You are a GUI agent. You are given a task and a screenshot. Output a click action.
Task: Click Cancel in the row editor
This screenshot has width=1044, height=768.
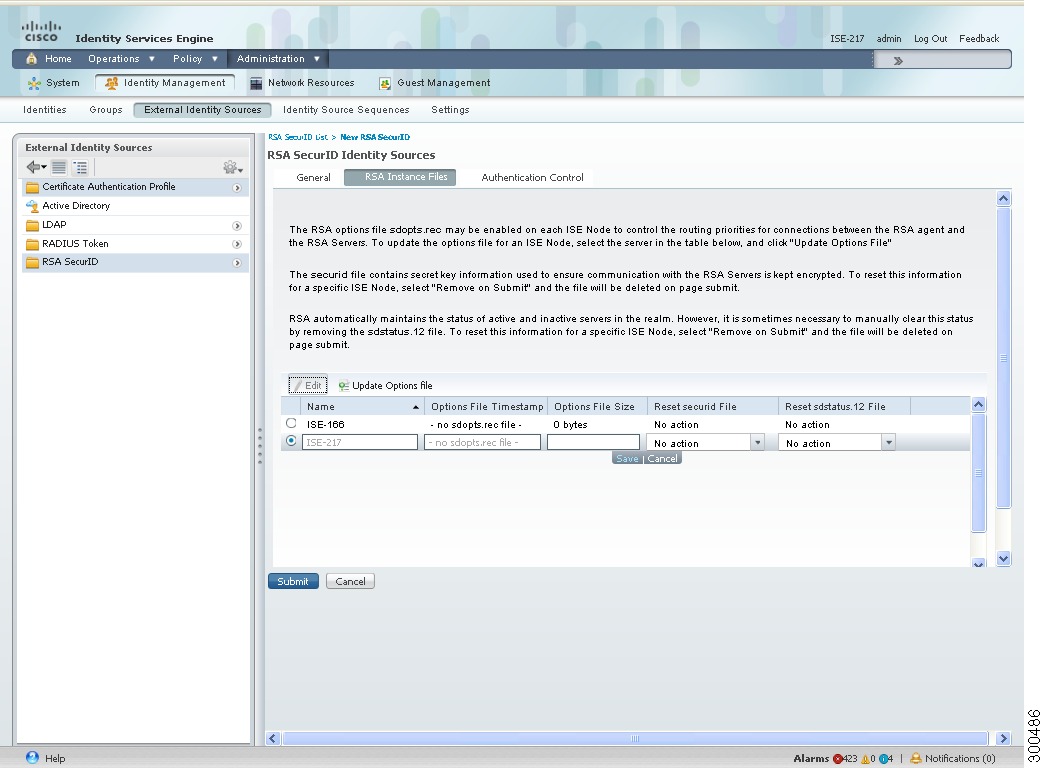pyautogui.click(x=662, y=458)
